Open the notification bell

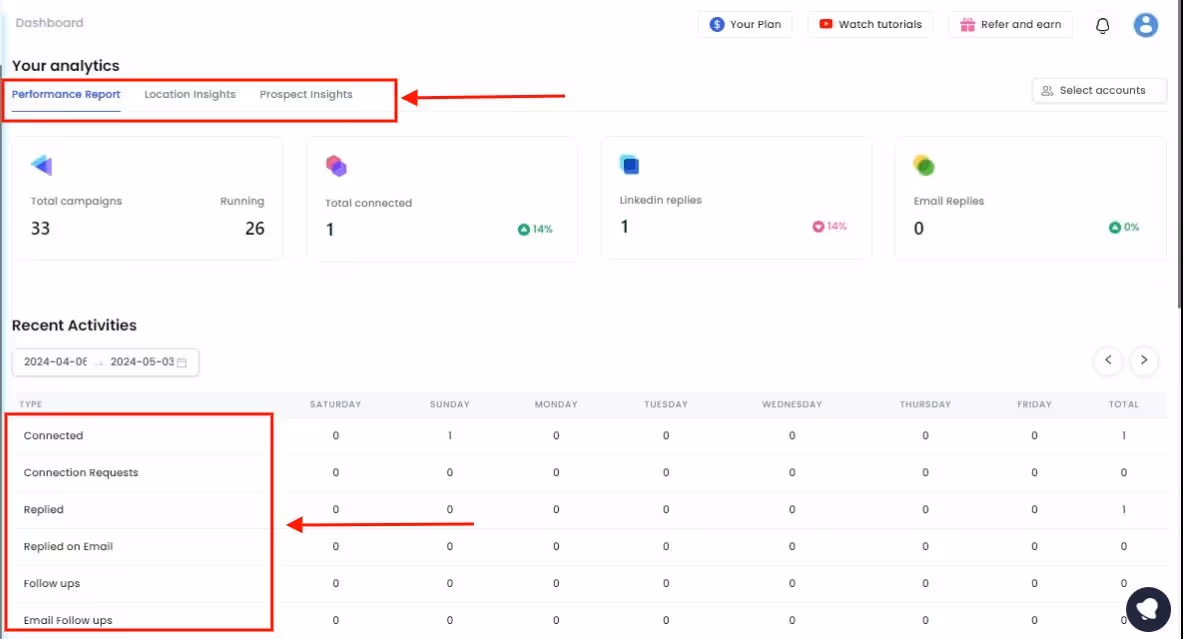click(x=1102, y=25)
